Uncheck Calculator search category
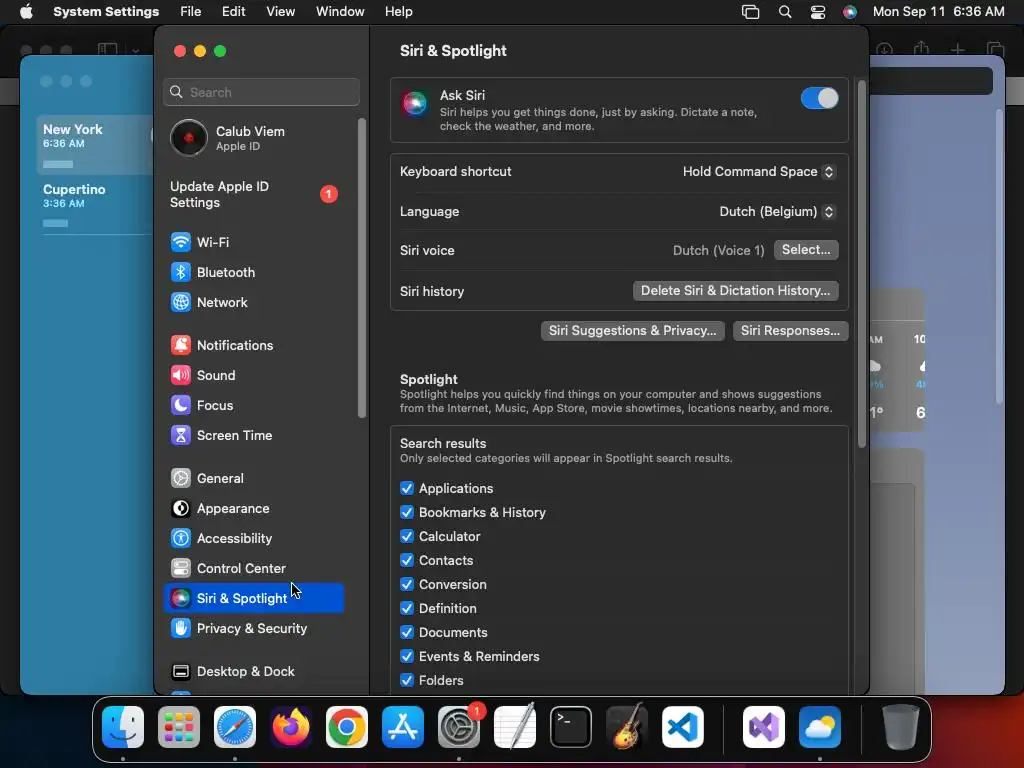The height and width of the screenshot is (768, 1024). click(407, 537)
